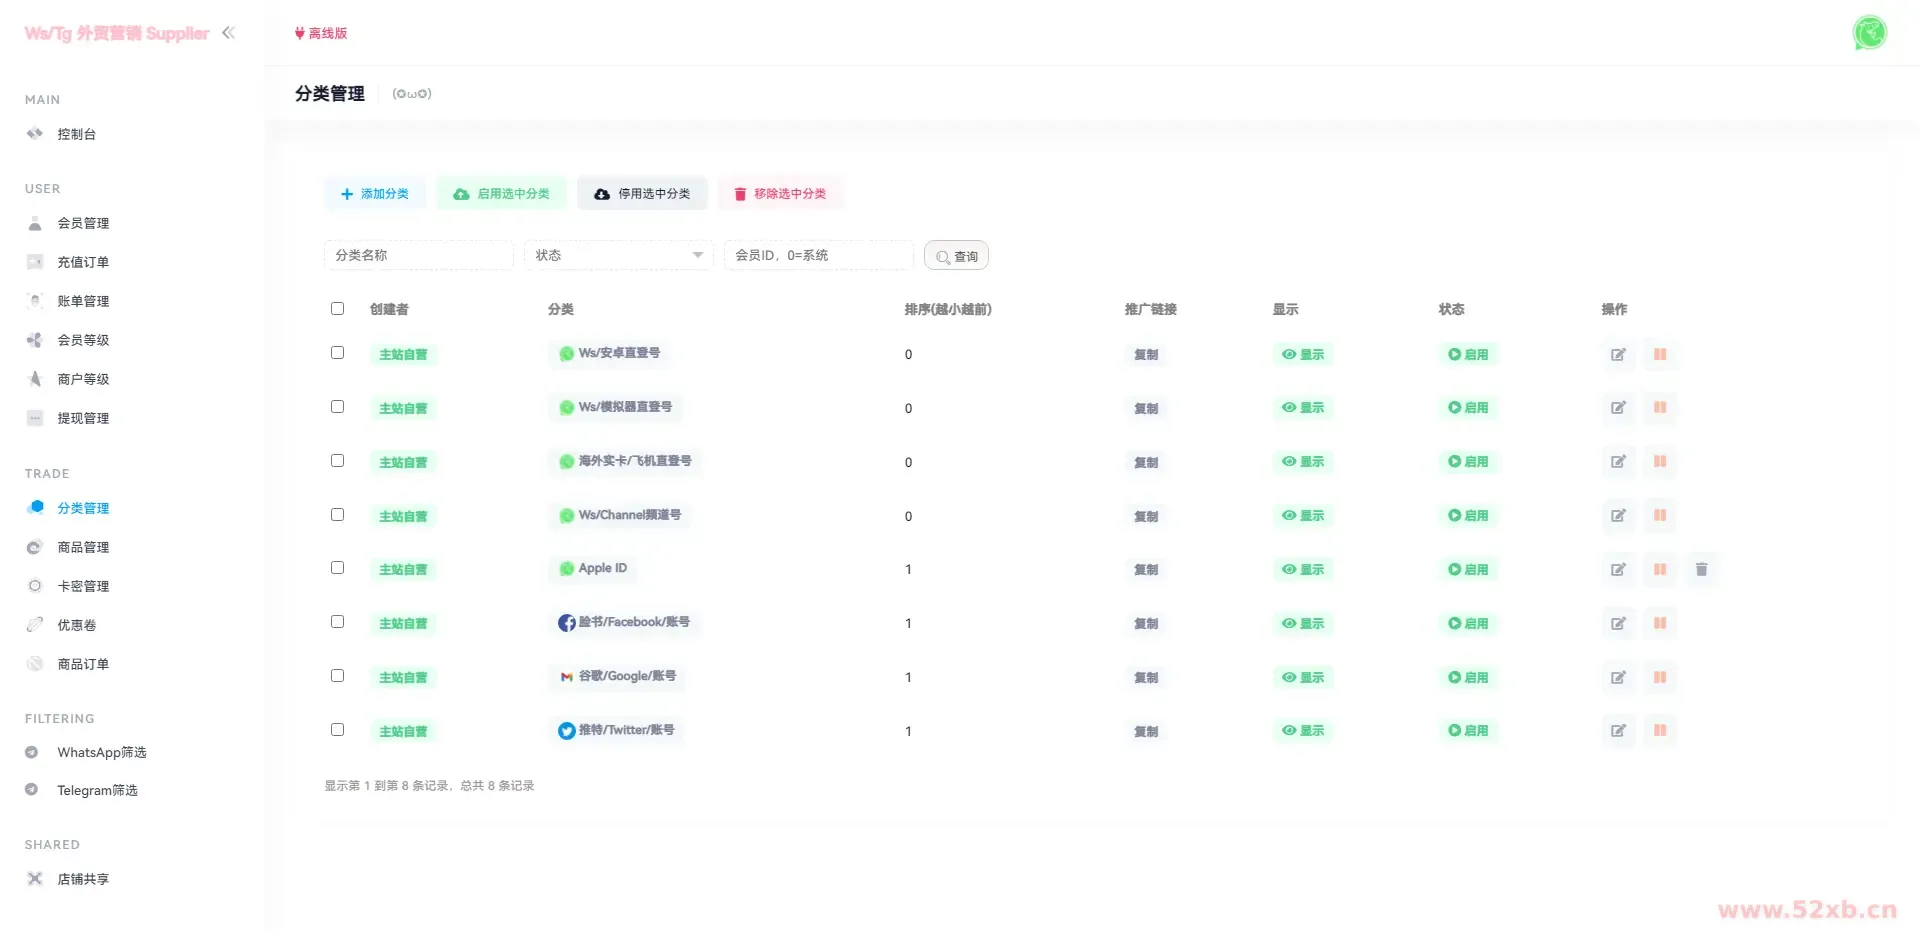The height and width of the screenshot is (933, 1920).
Task: Focus the 分类名称 input field
Action: point(418,255)
